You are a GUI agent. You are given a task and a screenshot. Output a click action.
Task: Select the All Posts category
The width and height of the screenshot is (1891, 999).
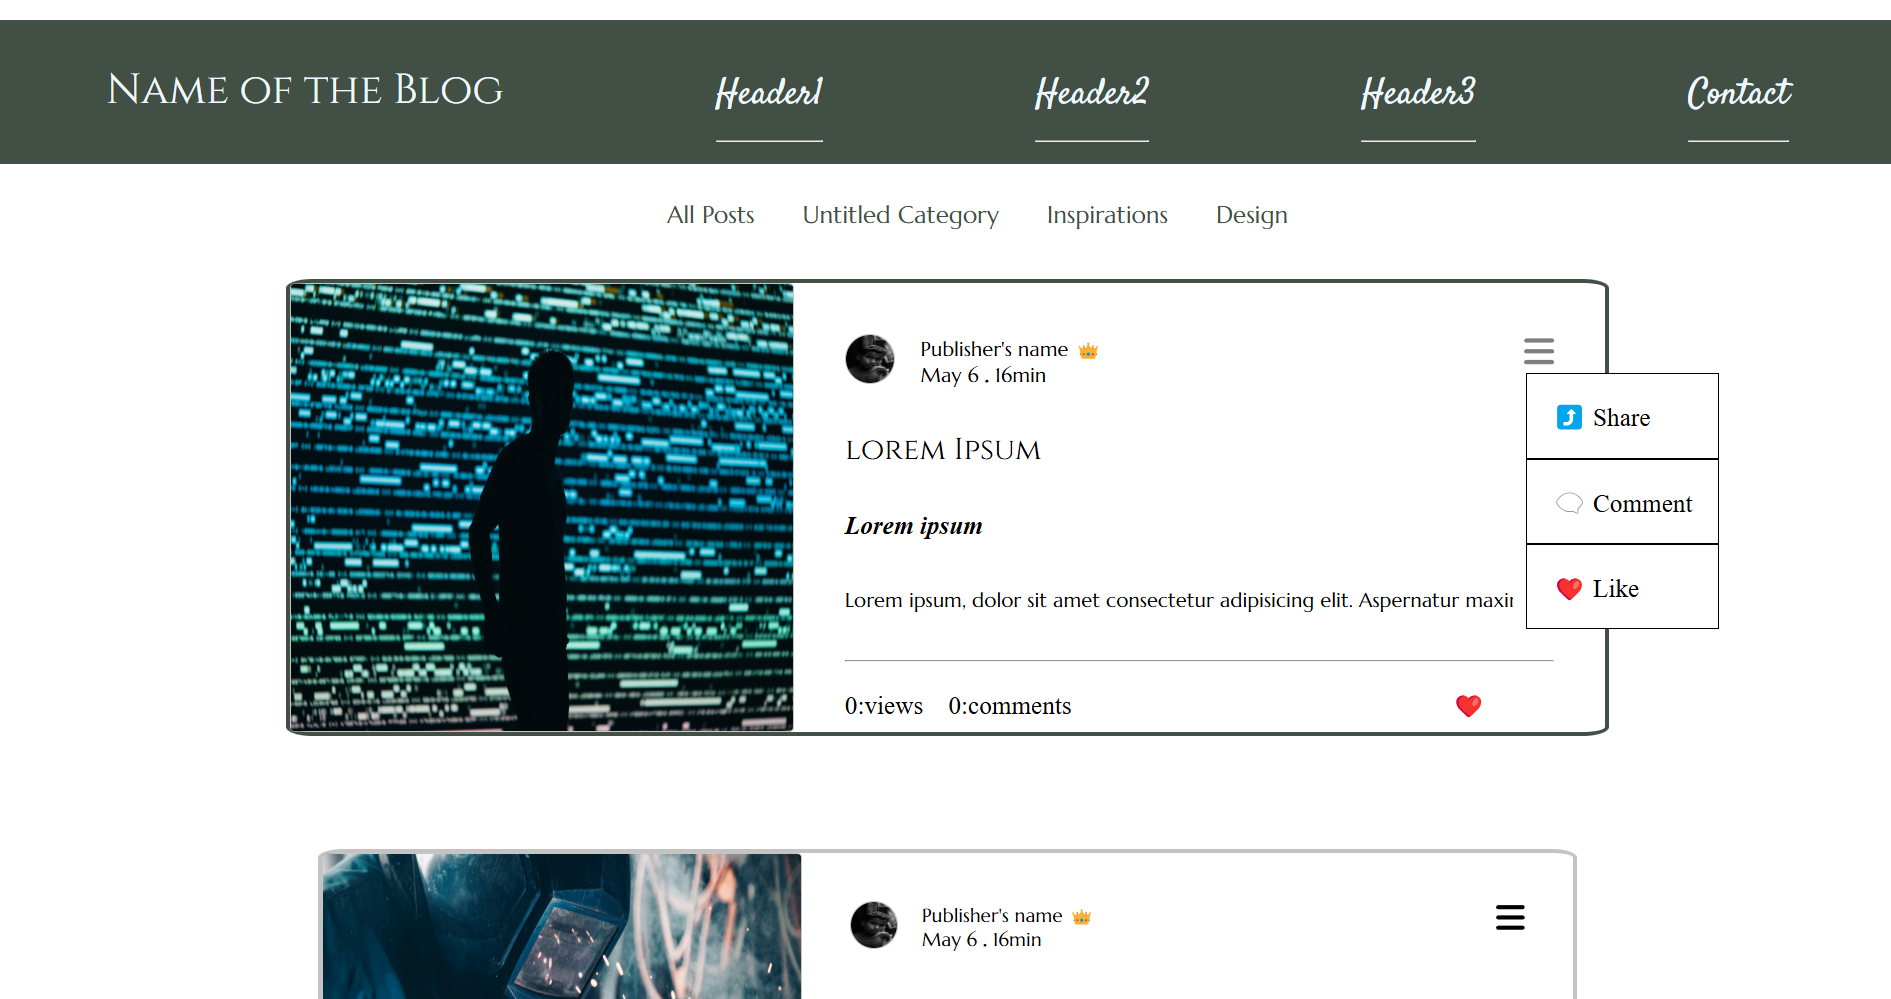tap(710, 215)
